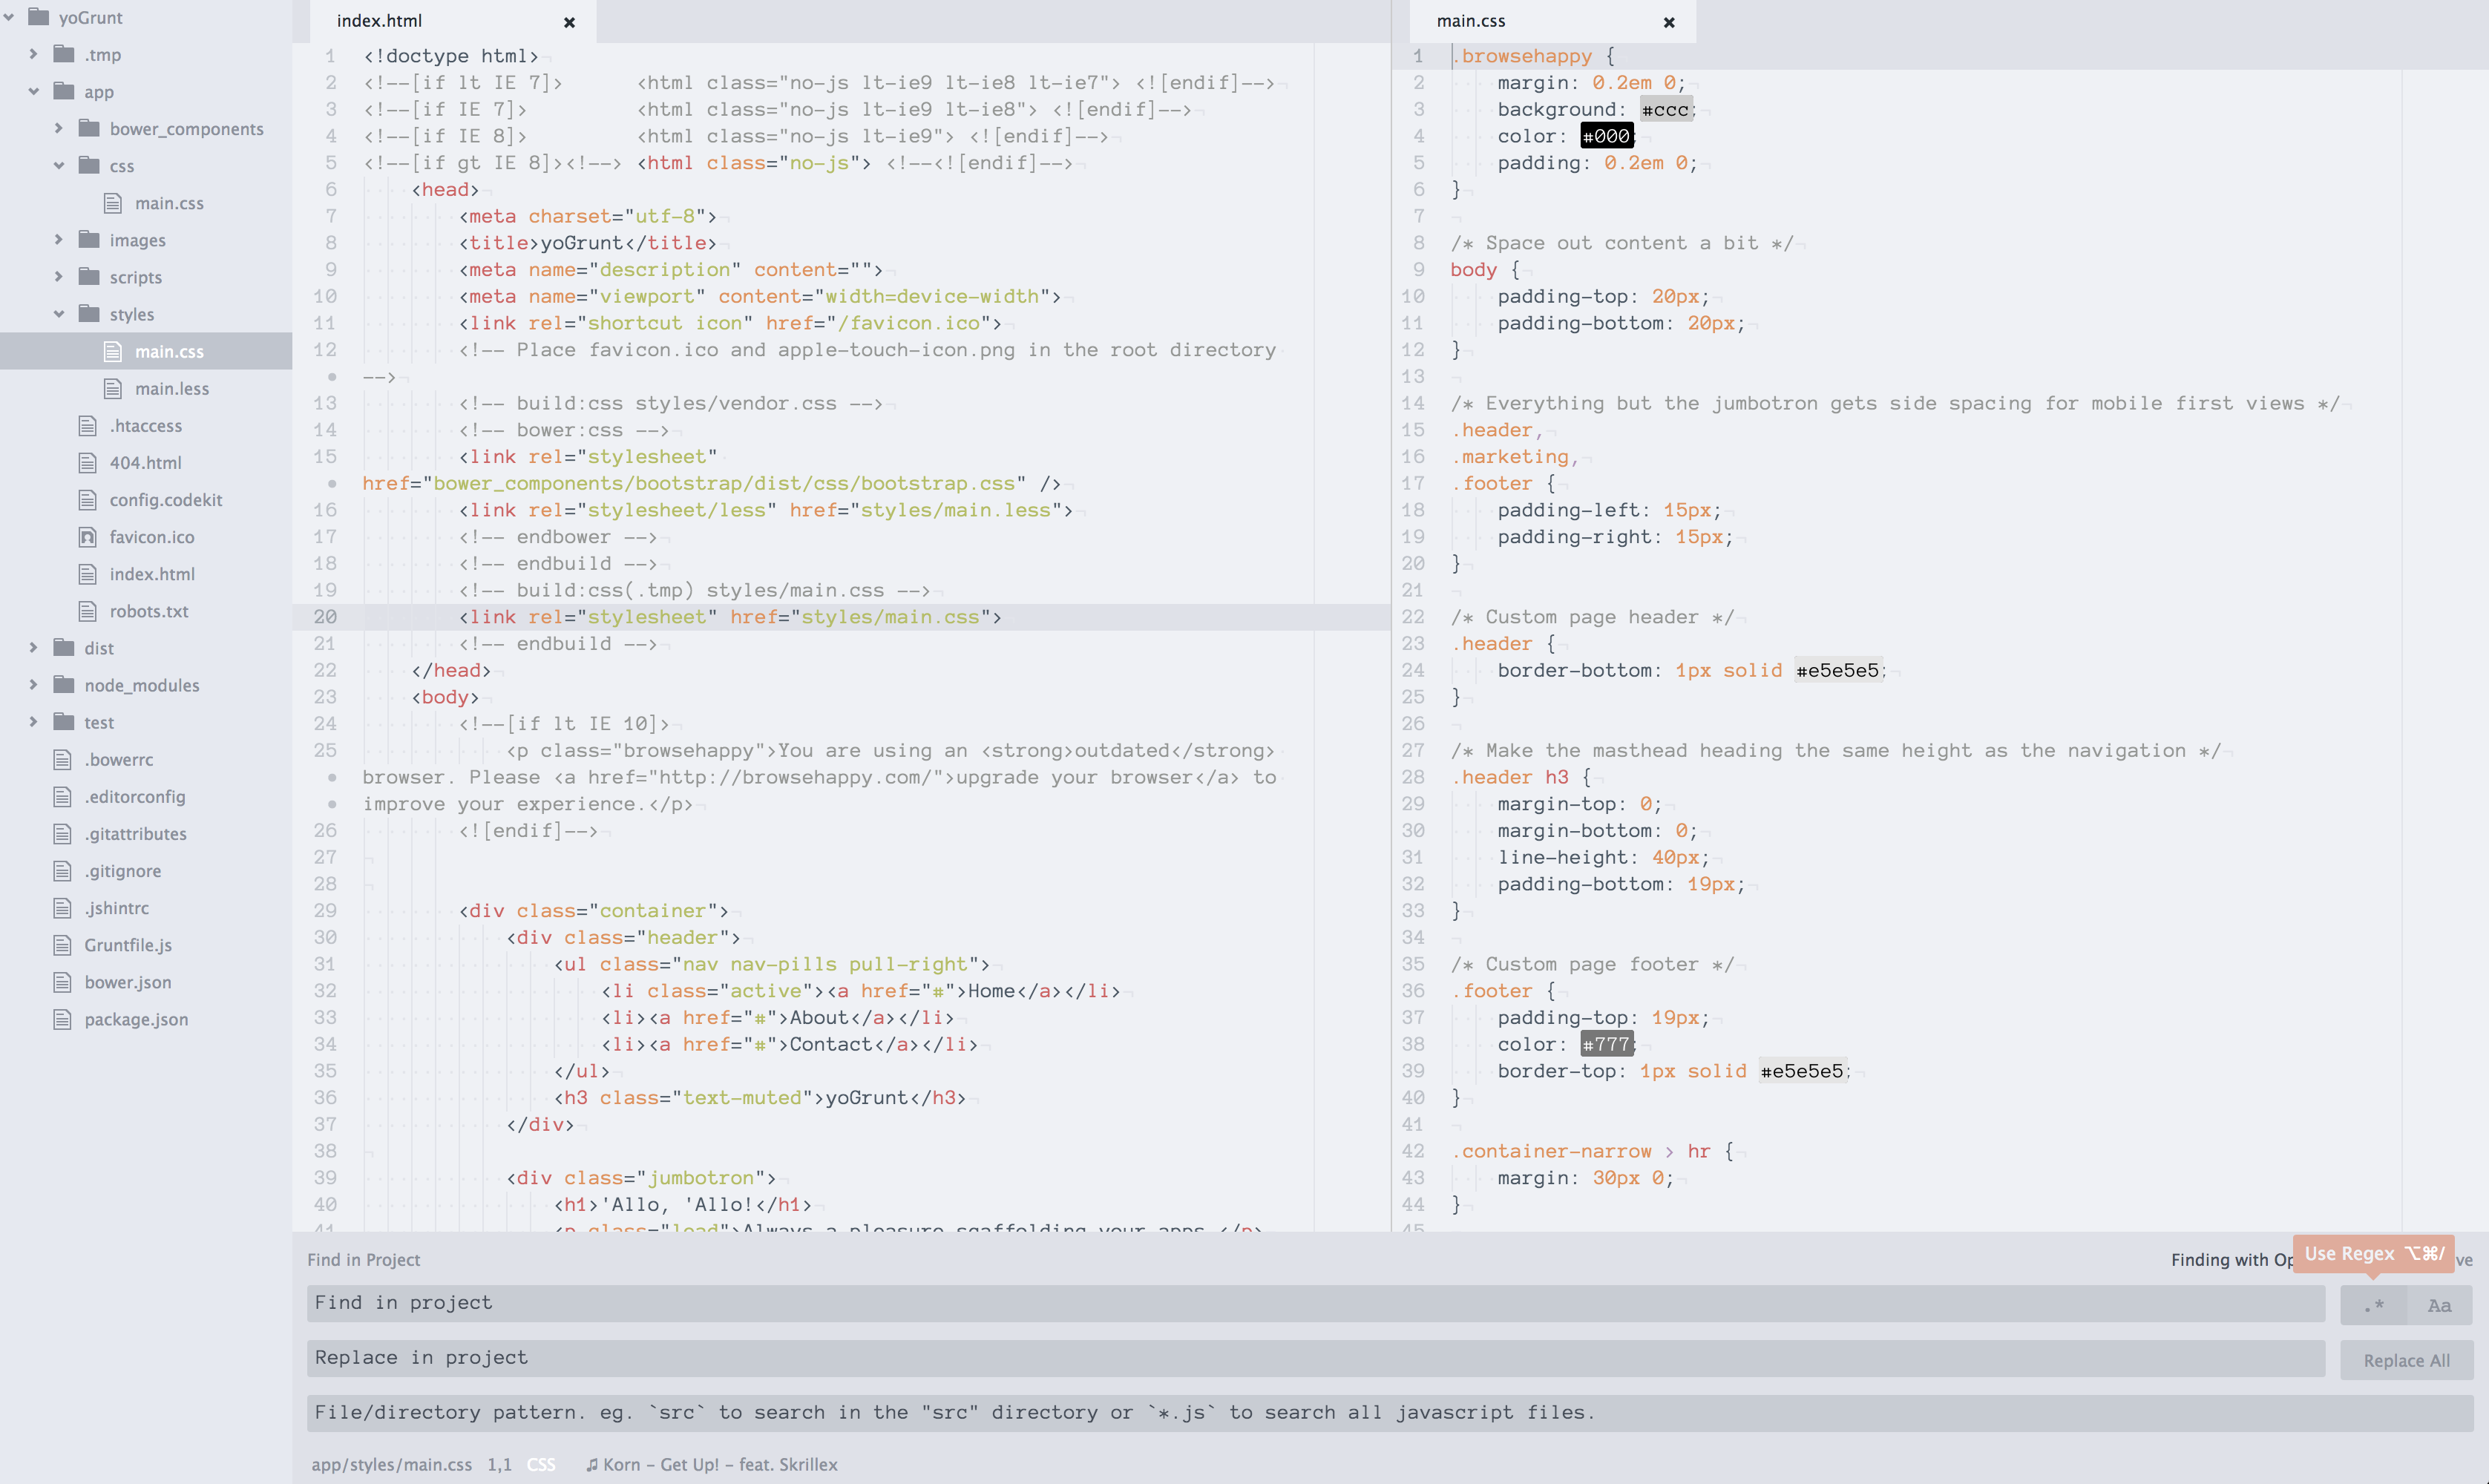Click the Replace All button
Image resolution: width=2489 pixels, height=1484 pixels.
point(2406,1360)
